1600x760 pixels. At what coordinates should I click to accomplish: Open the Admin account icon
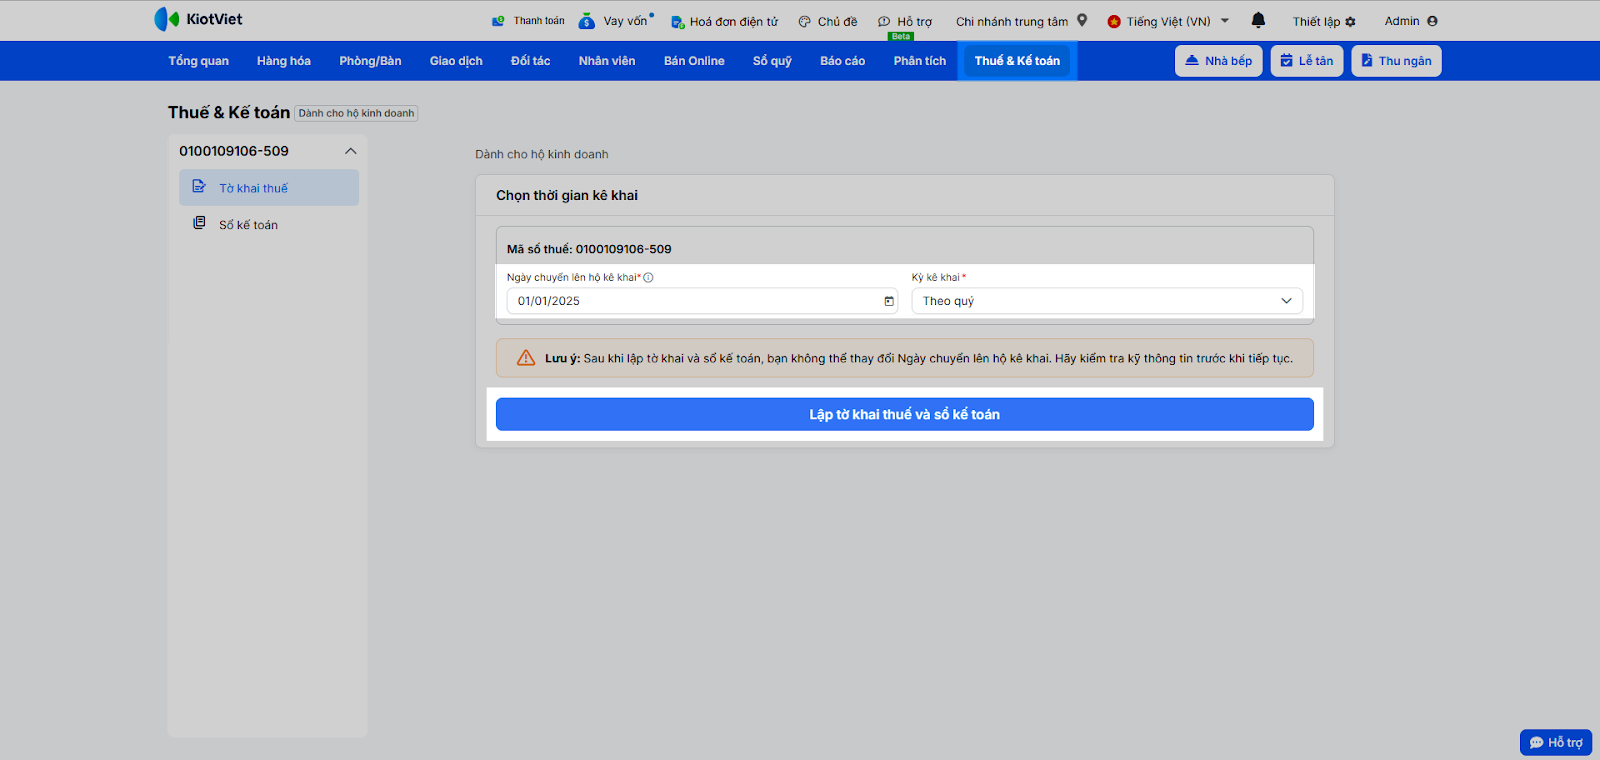coord(1432,21)
